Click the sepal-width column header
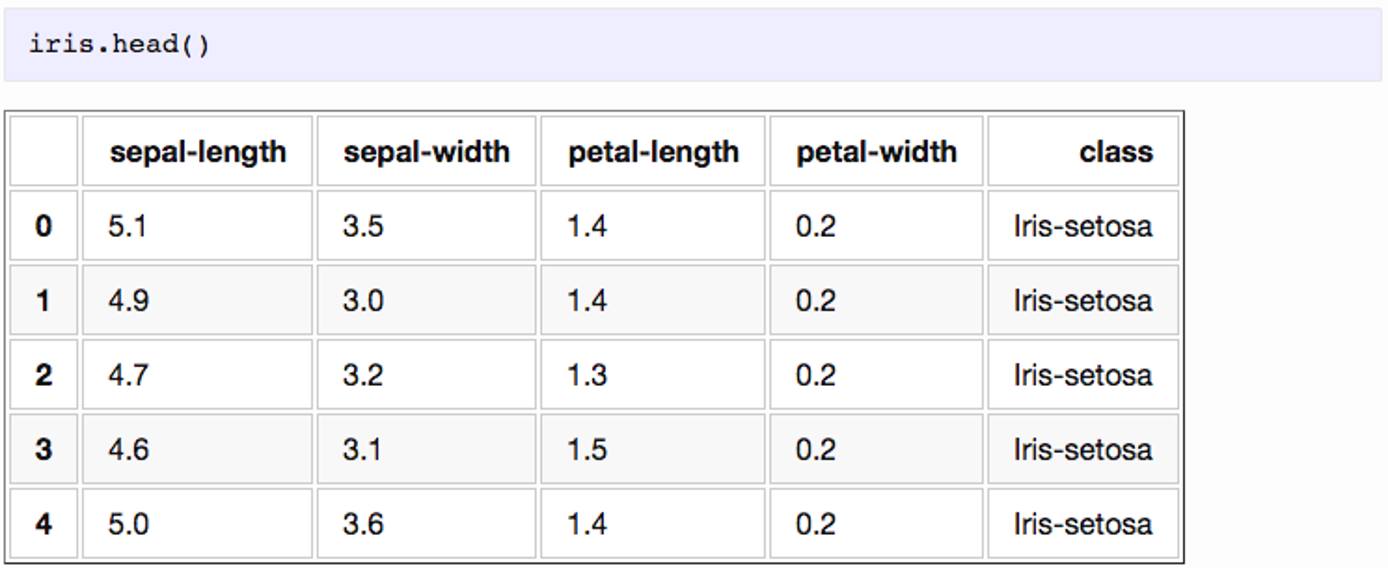The image size is (1388, 568). pos(426,152)
